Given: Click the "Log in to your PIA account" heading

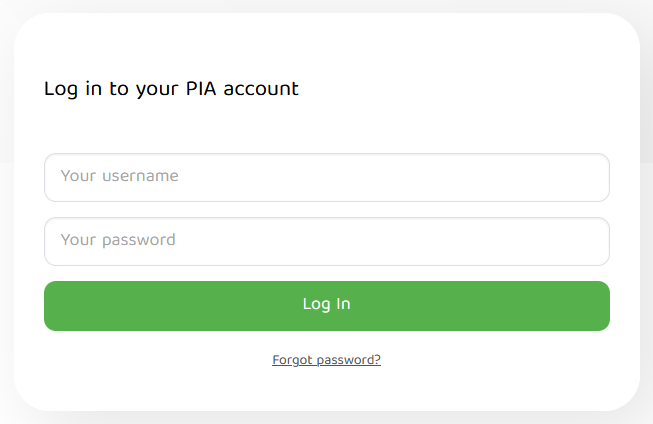Looking at the screenshot, I should [171, 89].
